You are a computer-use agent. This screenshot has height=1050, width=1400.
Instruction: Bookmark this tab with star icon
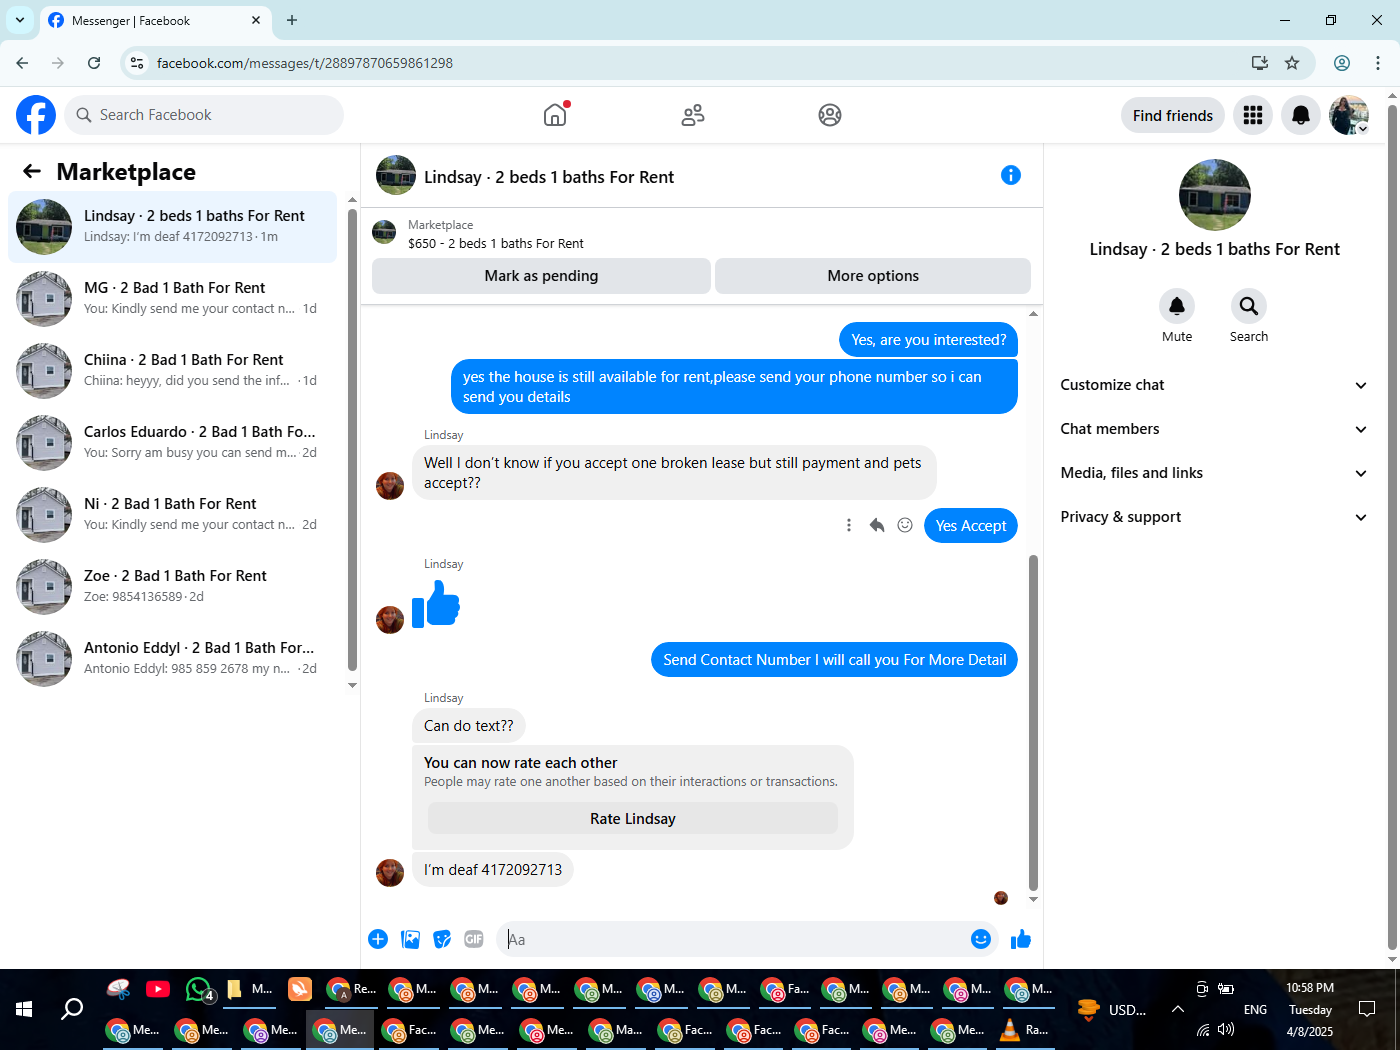pos(1292,63)
